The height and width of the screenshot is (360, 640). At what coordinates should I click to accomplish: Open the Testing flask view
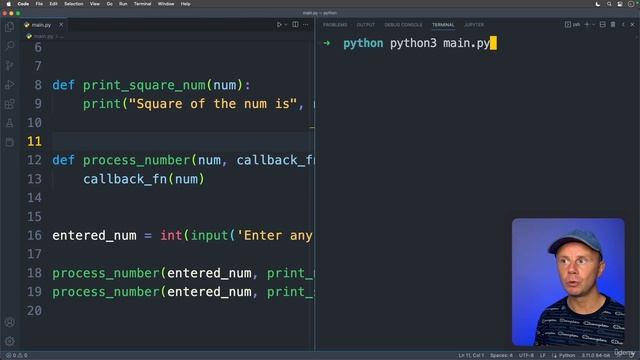pyautogui.click(x=10, y=123)
